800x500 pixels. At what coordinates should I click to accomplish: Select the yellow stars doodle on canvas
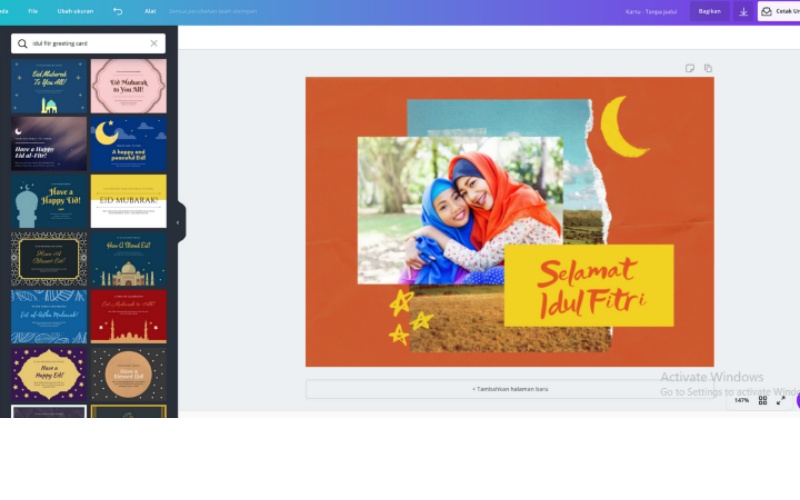410,317
